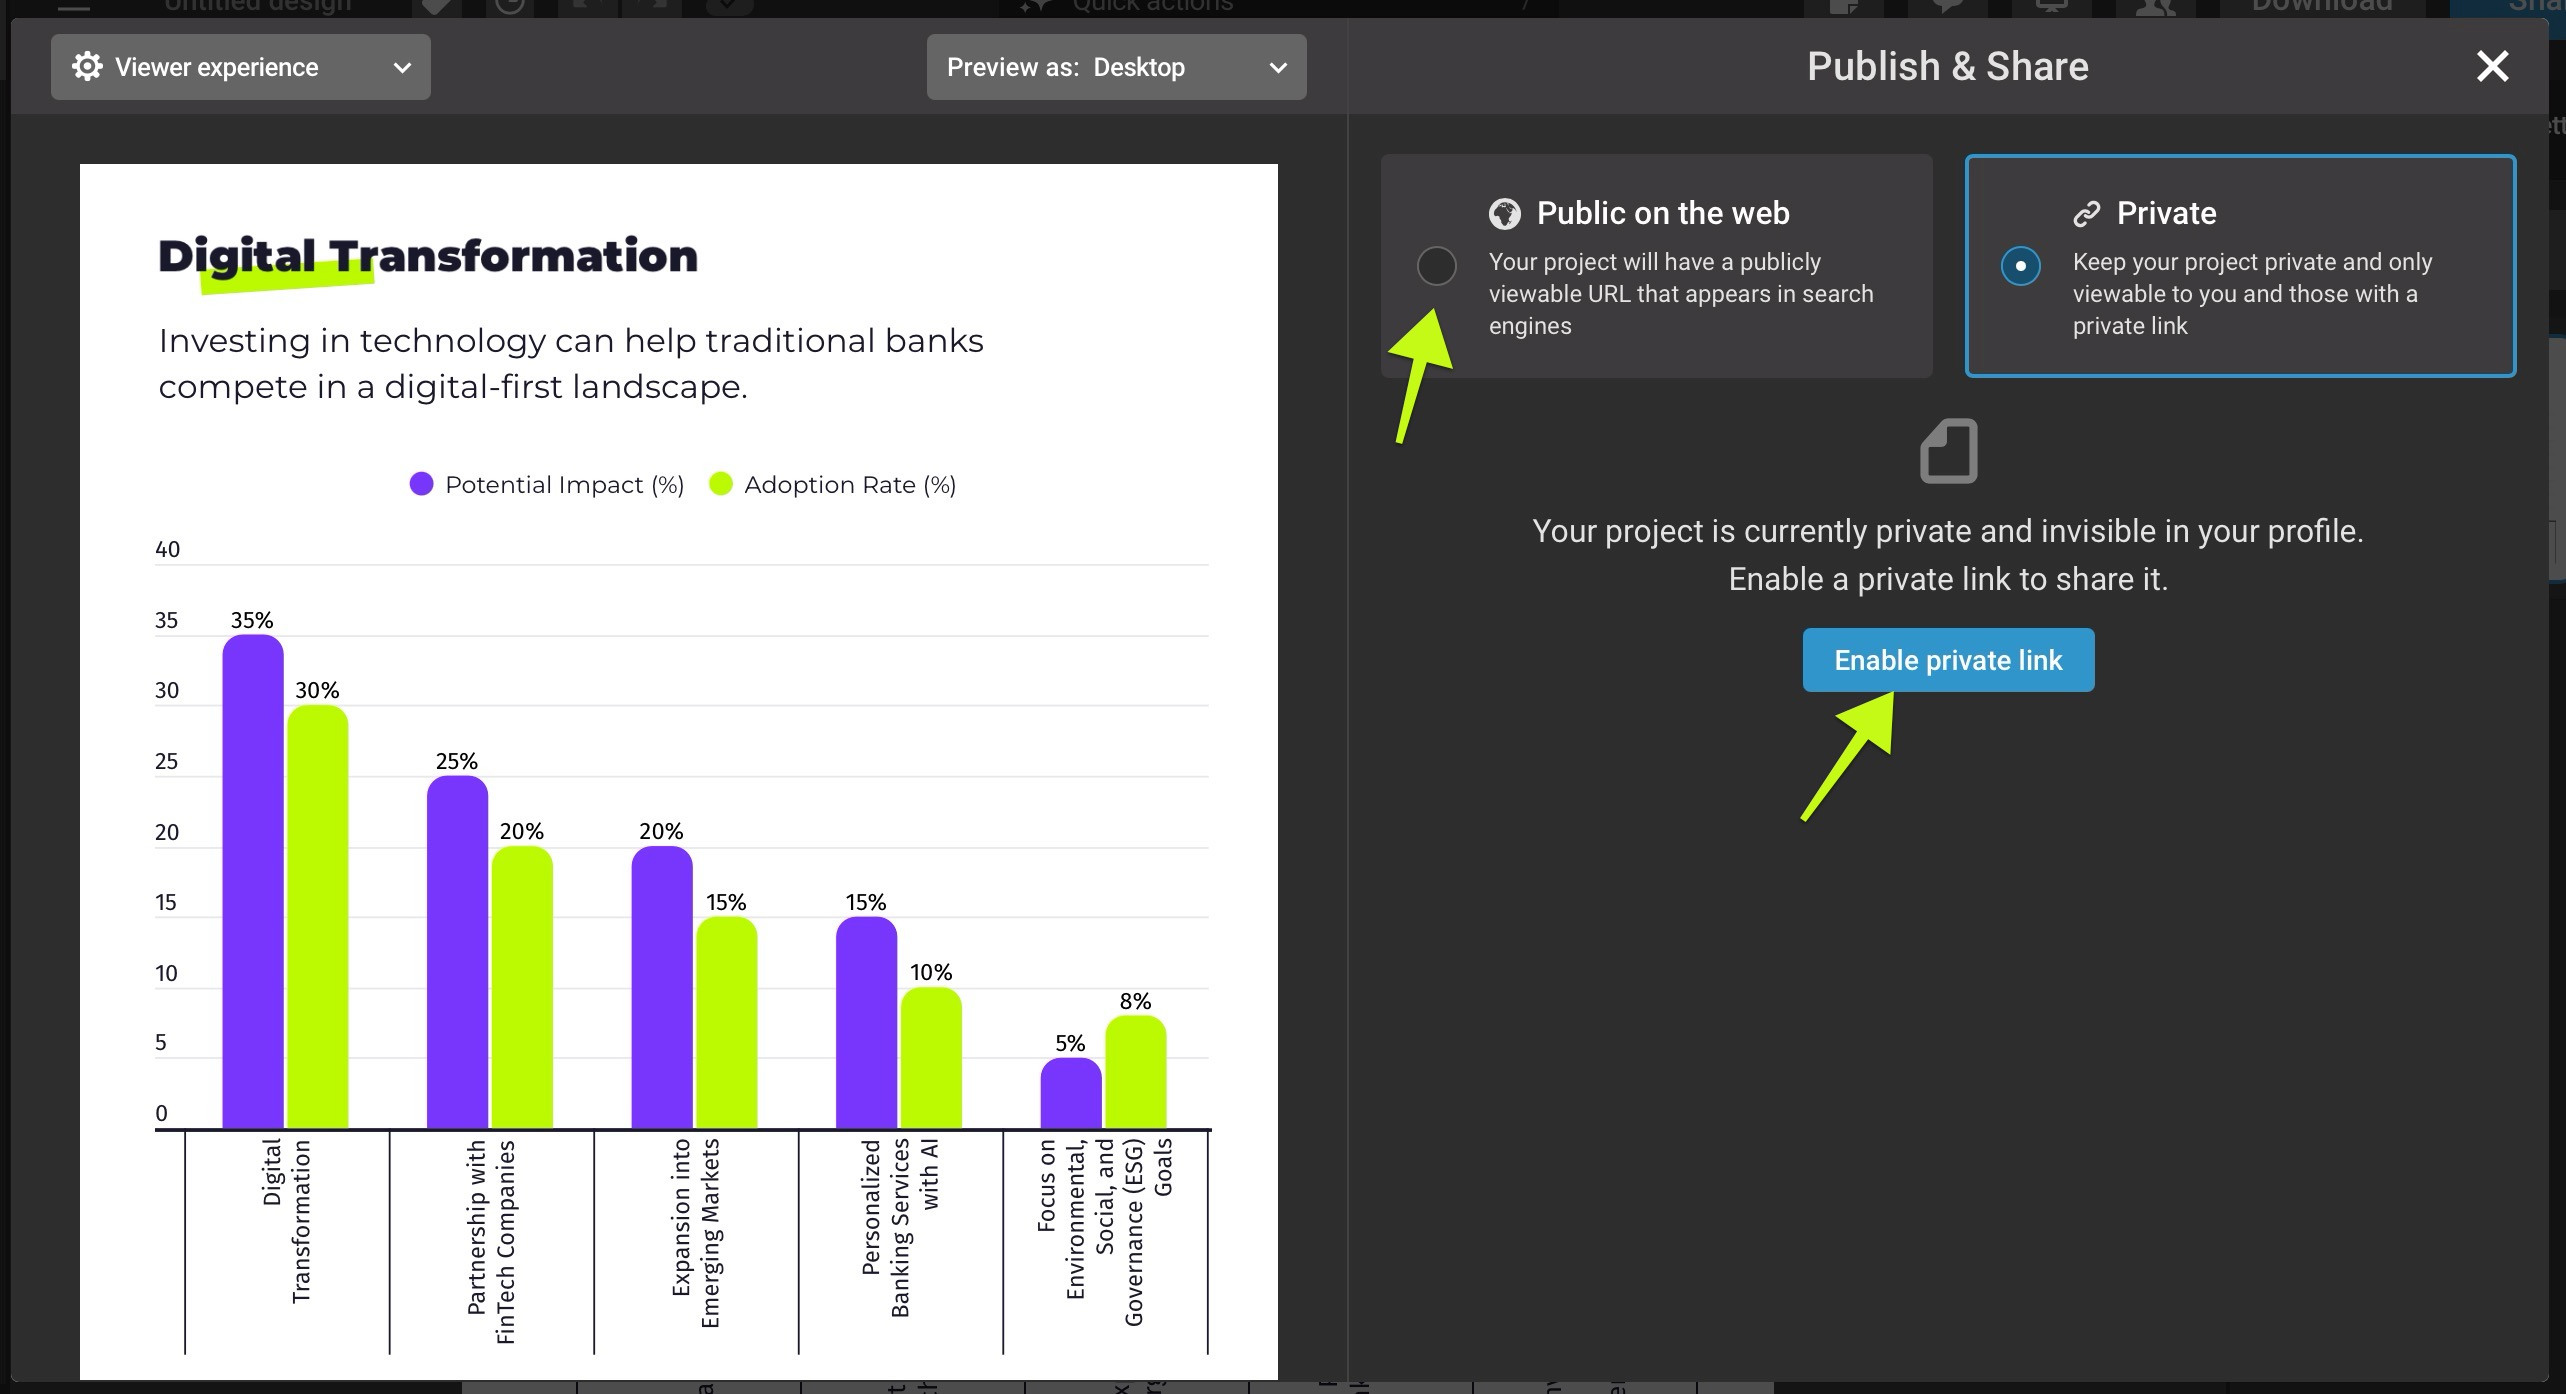Open the Preview as Desktop dropdown arrow

click(x=1277, y=68)
